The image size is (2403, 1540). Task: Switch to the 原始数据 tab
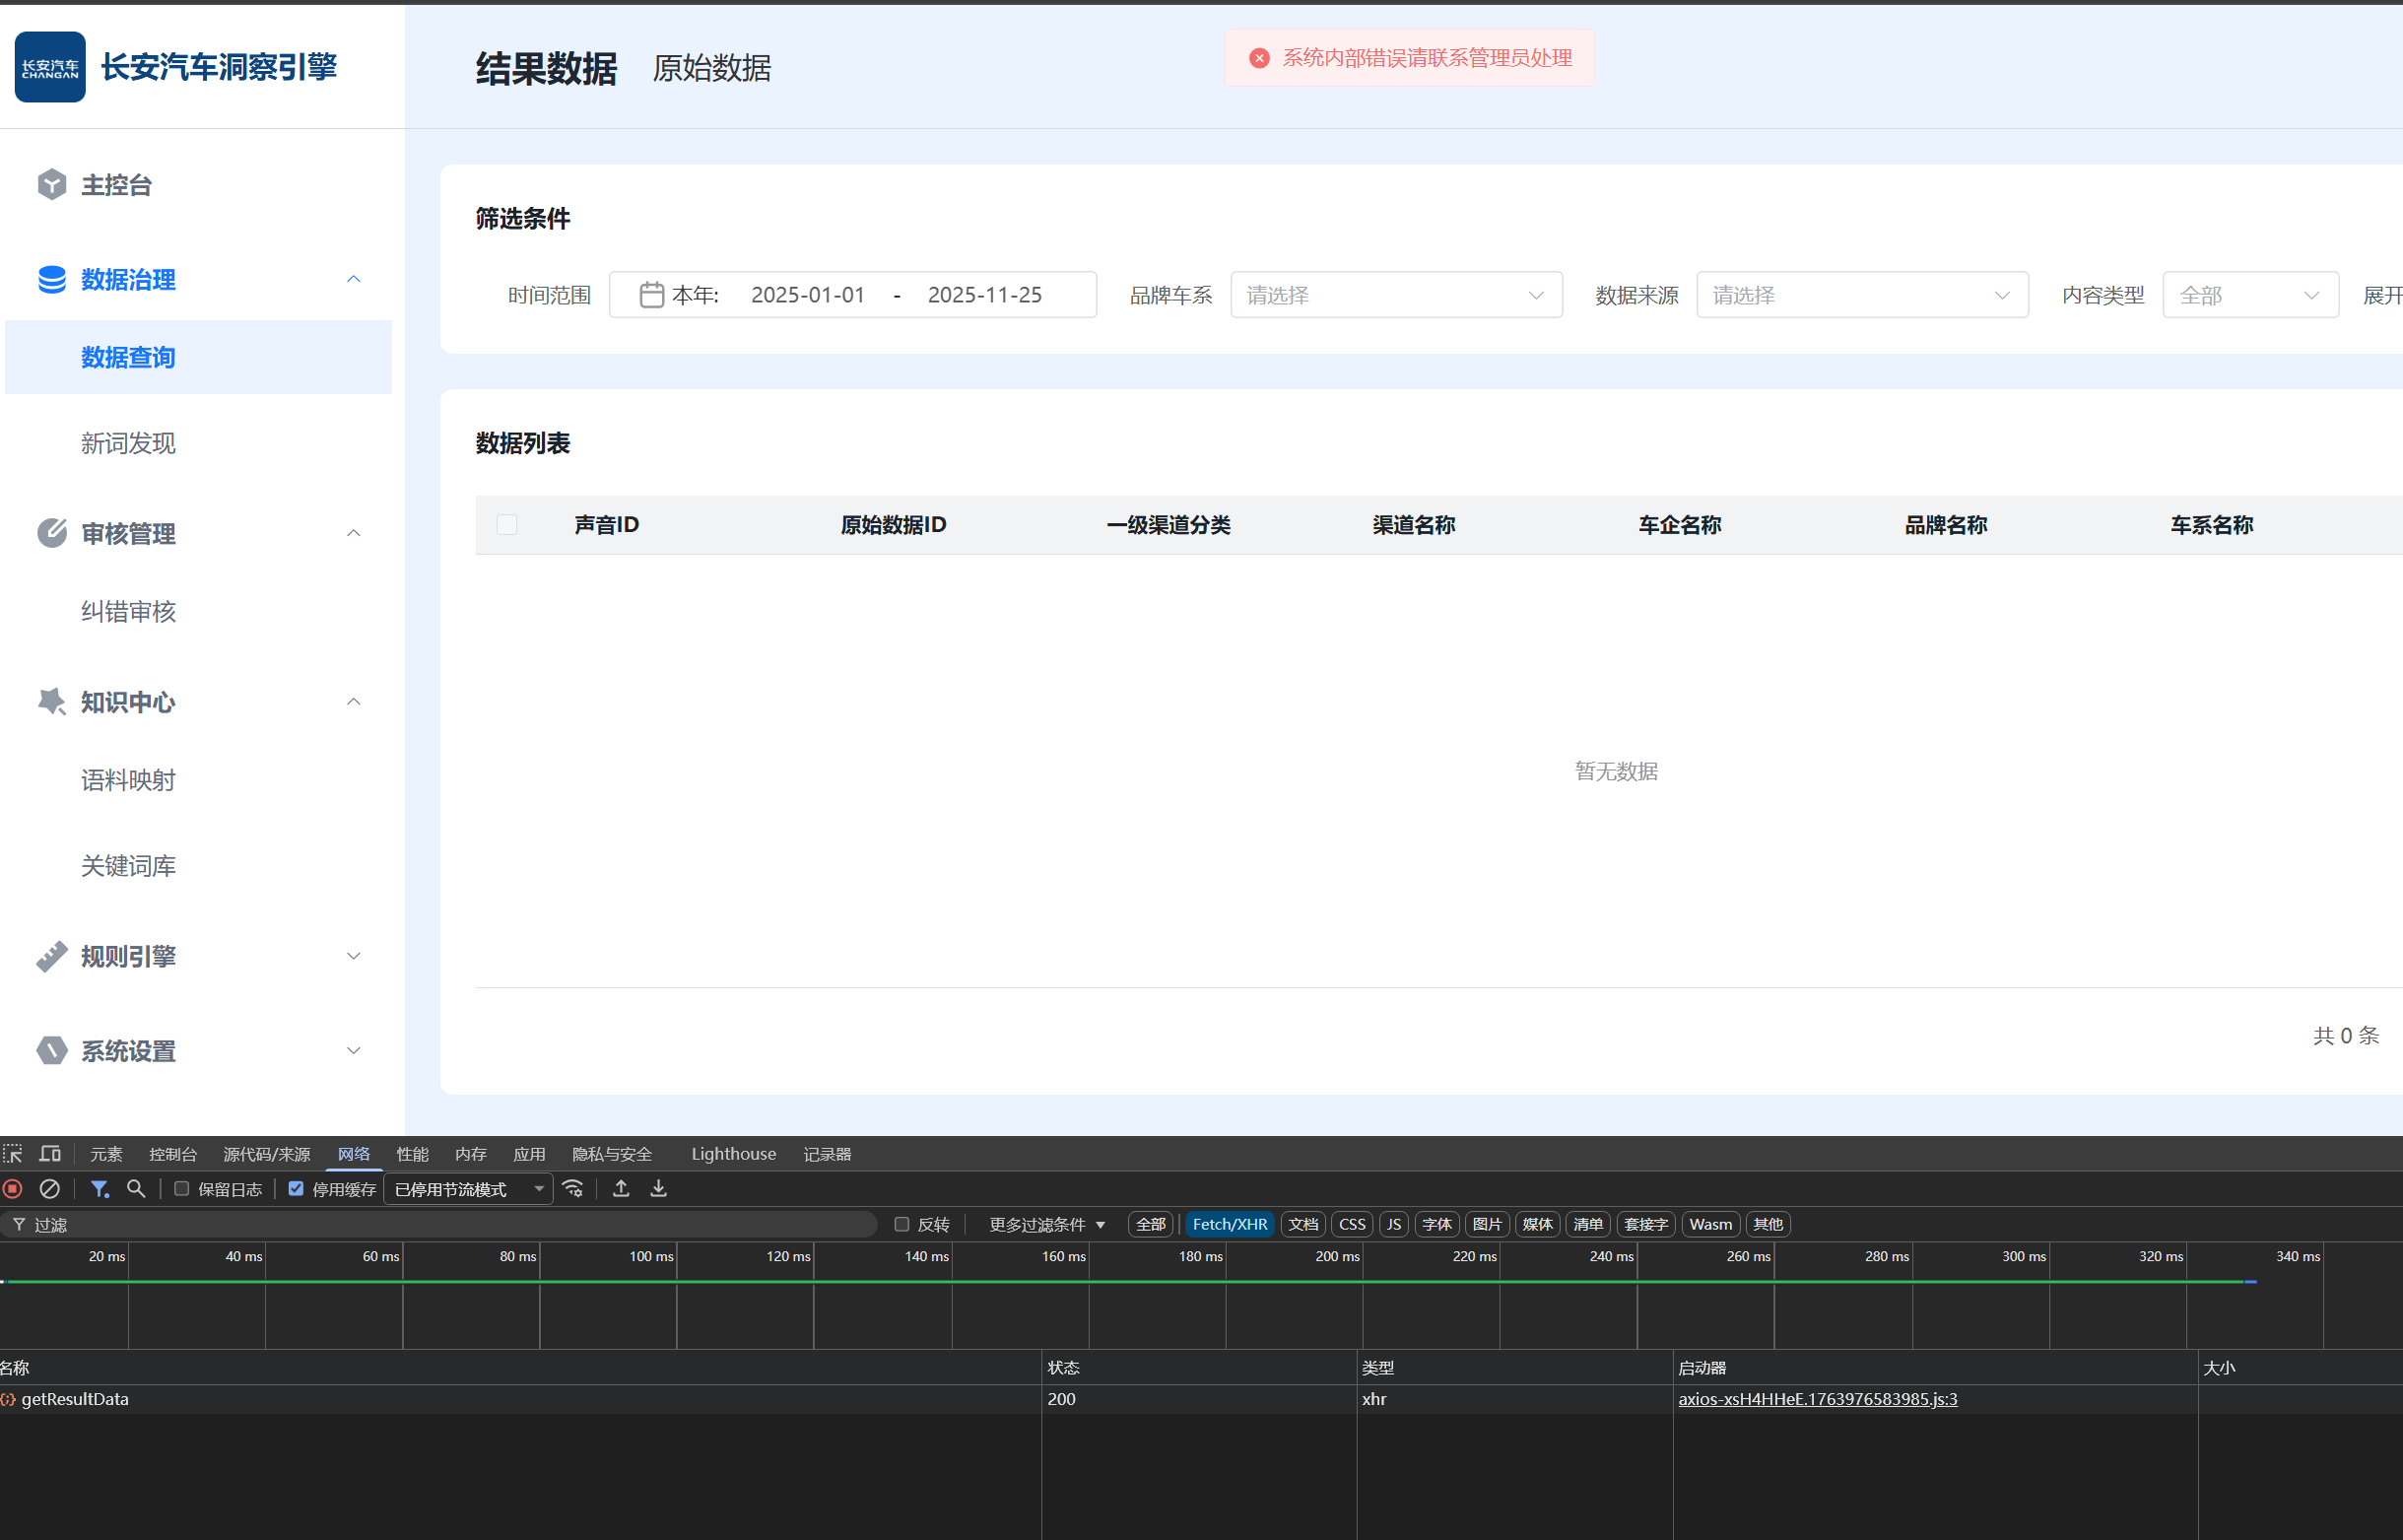tap(711, 68)
